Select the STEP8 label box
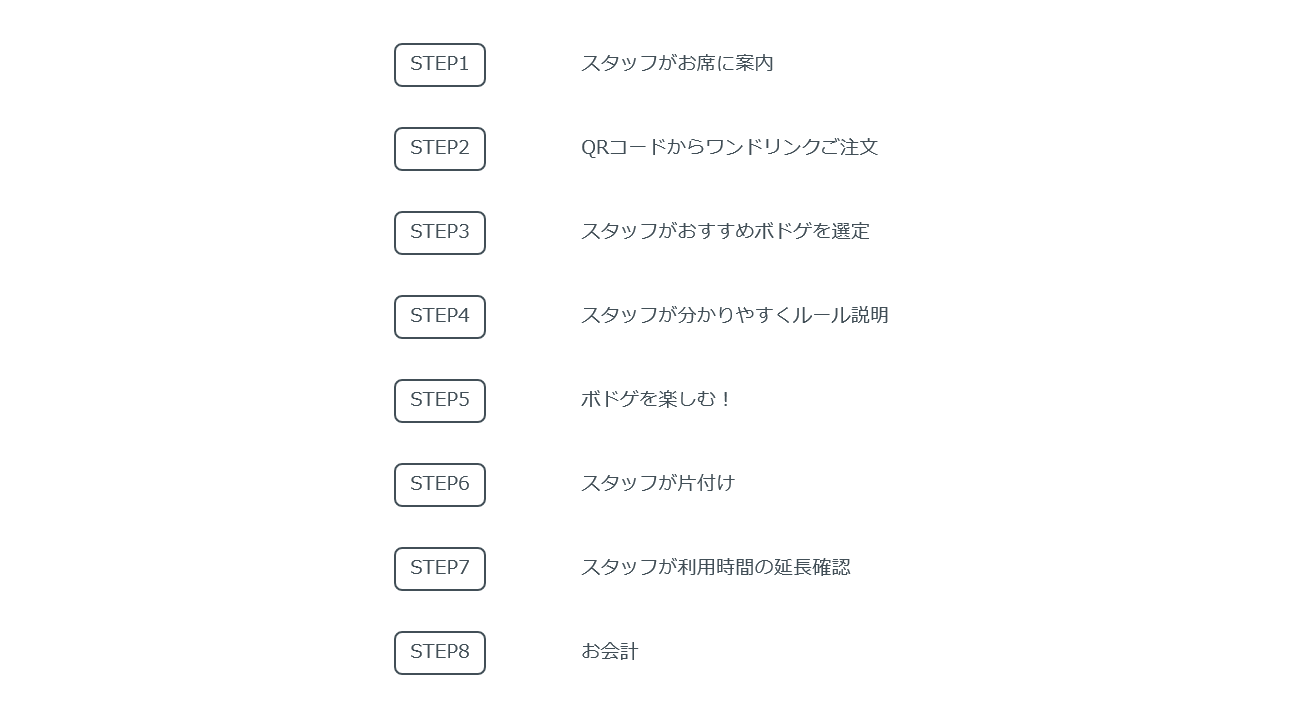The height and width of the screenshot is (718, 1297). (440, 653)
